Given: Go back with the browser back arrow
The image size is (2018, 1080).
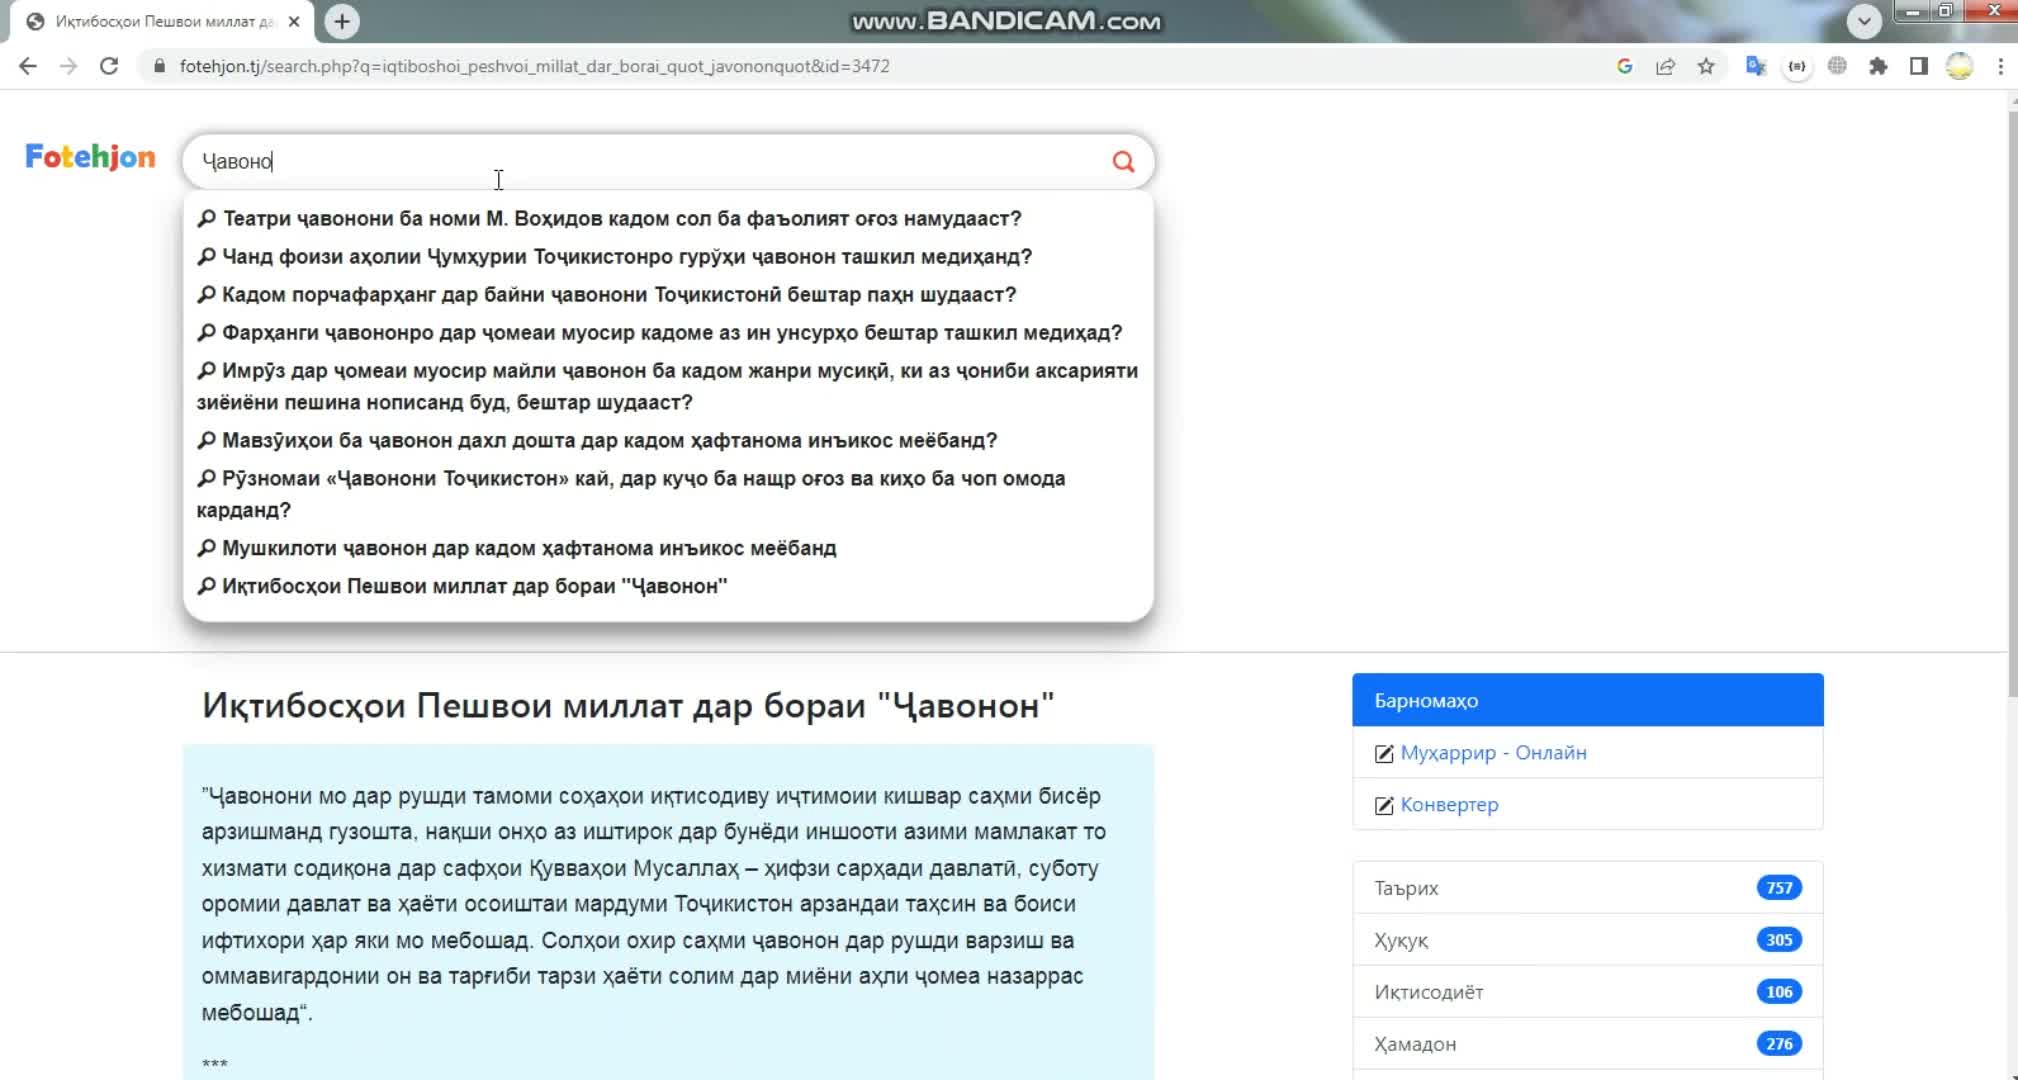Looking at the screenshot, I should (28, 66).
